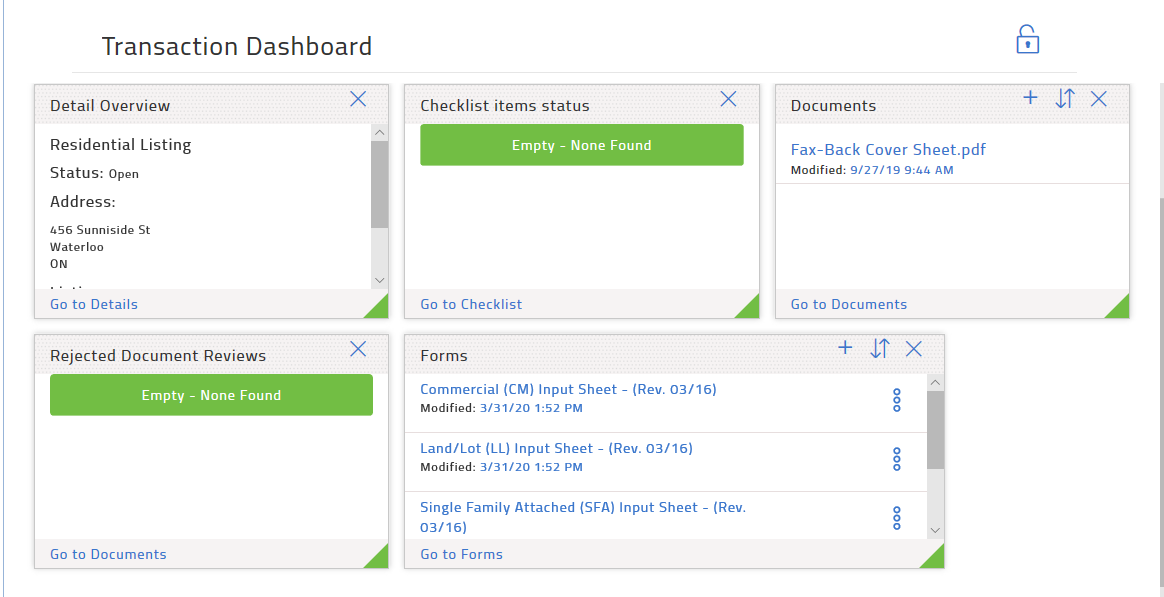Add a new document using the plus icon

click(1030, 97)
